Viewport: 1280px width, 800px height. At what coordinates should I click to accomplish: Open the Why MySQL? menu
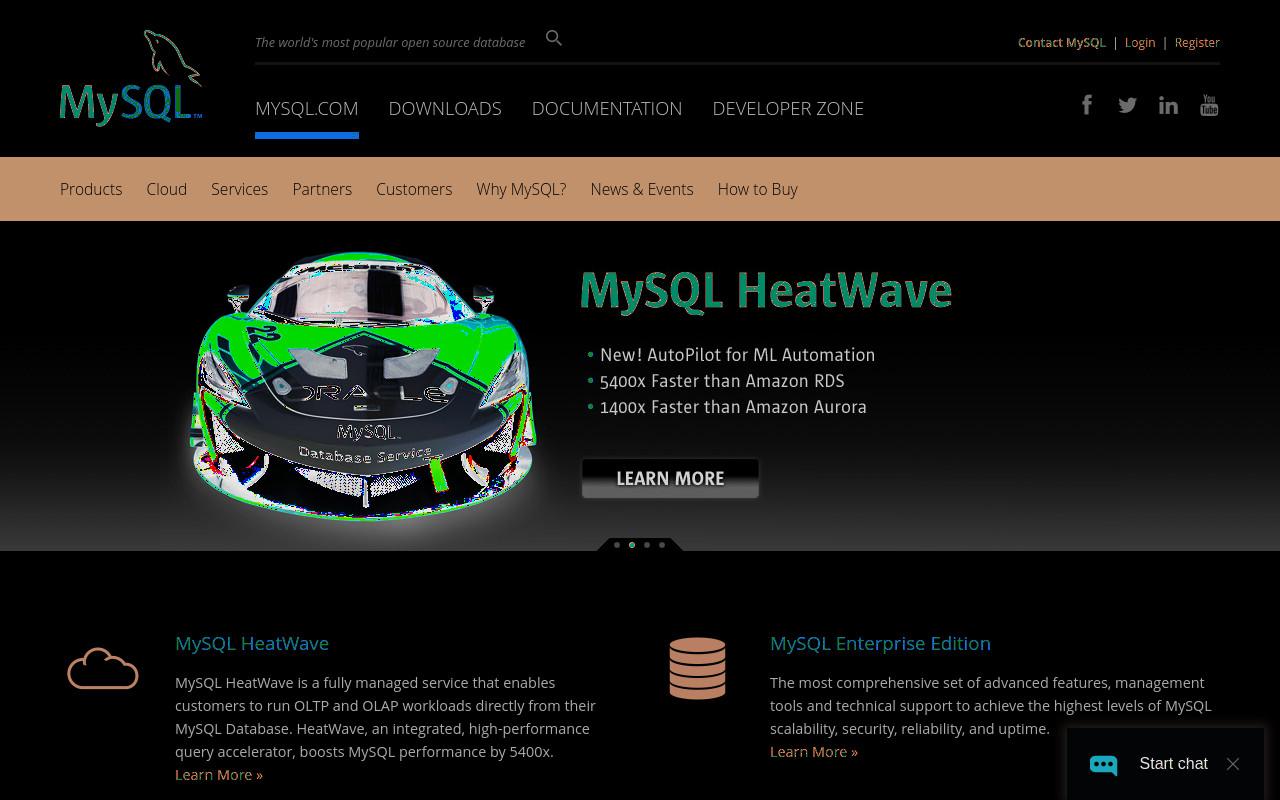pyautogui.click(x=521, y=189)
